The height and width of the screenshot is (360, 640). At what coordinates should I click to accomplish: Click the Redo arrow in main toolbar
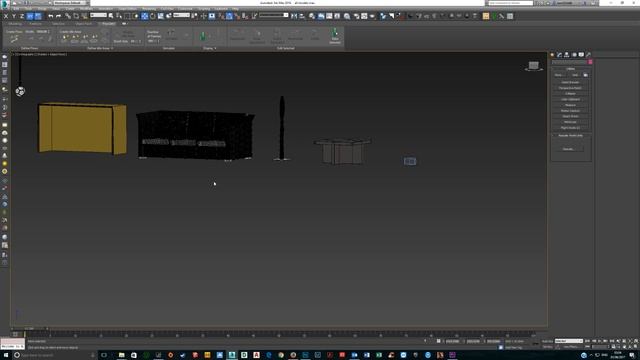coord(58,16)
